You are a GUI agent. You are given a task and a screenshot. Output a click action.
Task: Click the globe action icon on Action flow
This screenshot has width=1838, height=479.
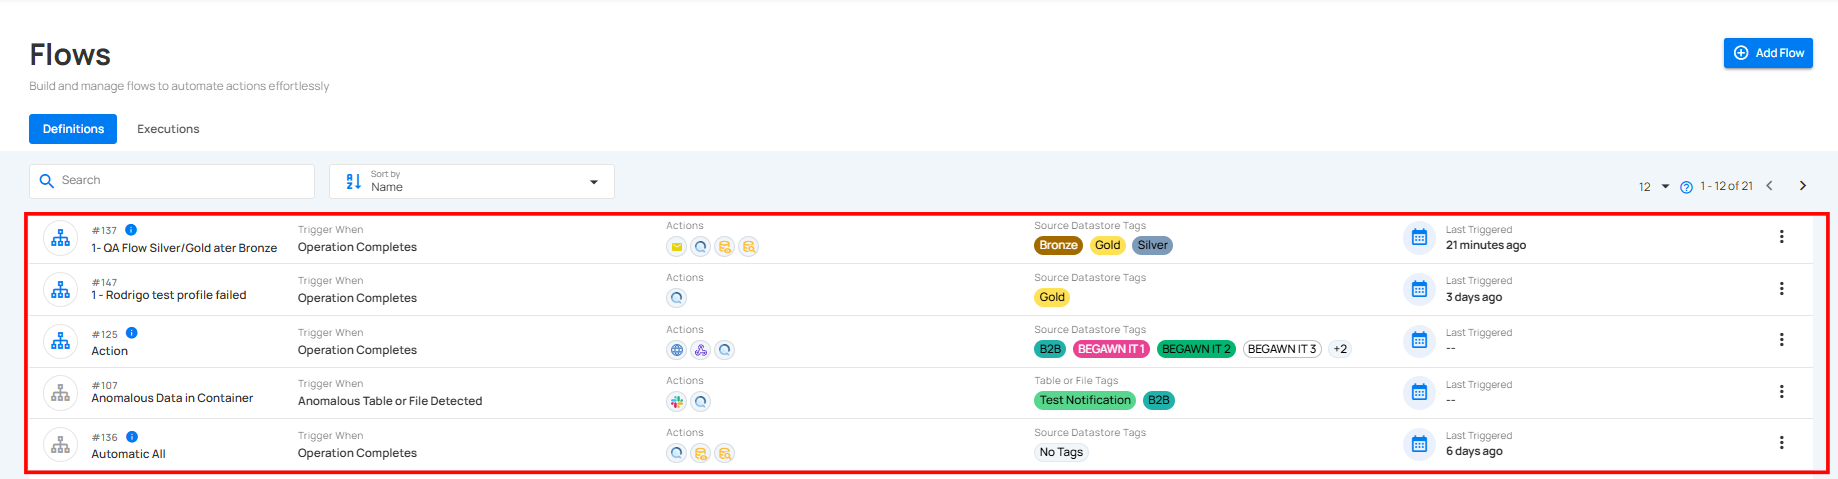click(x=677, y=350)
